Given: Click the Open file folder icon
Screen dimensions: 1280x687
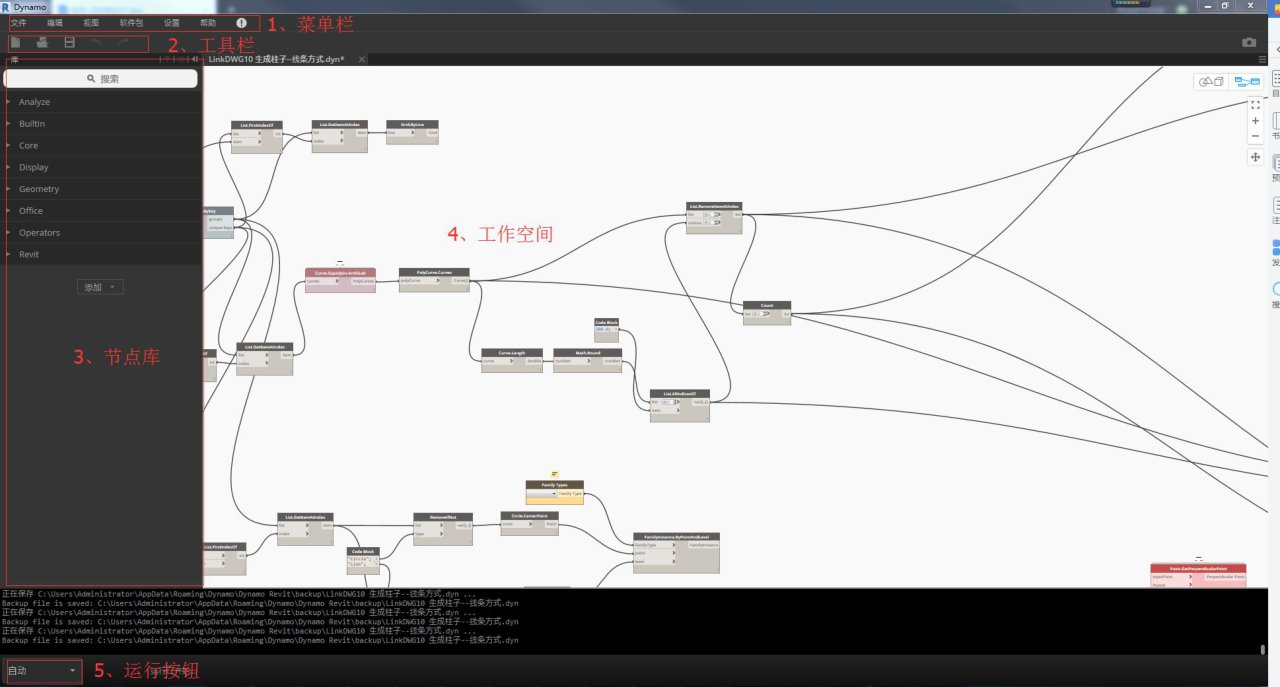Looking at the screenshot, I should (x=42, y=43).
